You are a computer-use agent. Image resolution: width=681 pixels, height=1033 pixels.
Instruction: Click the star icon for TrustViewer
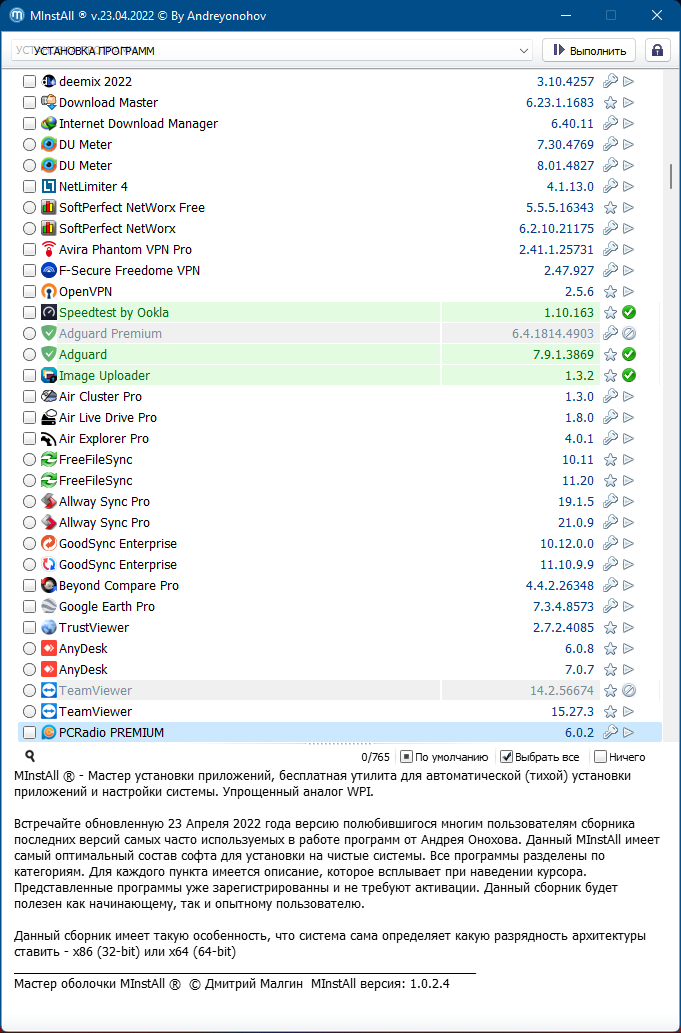(611, 628)
